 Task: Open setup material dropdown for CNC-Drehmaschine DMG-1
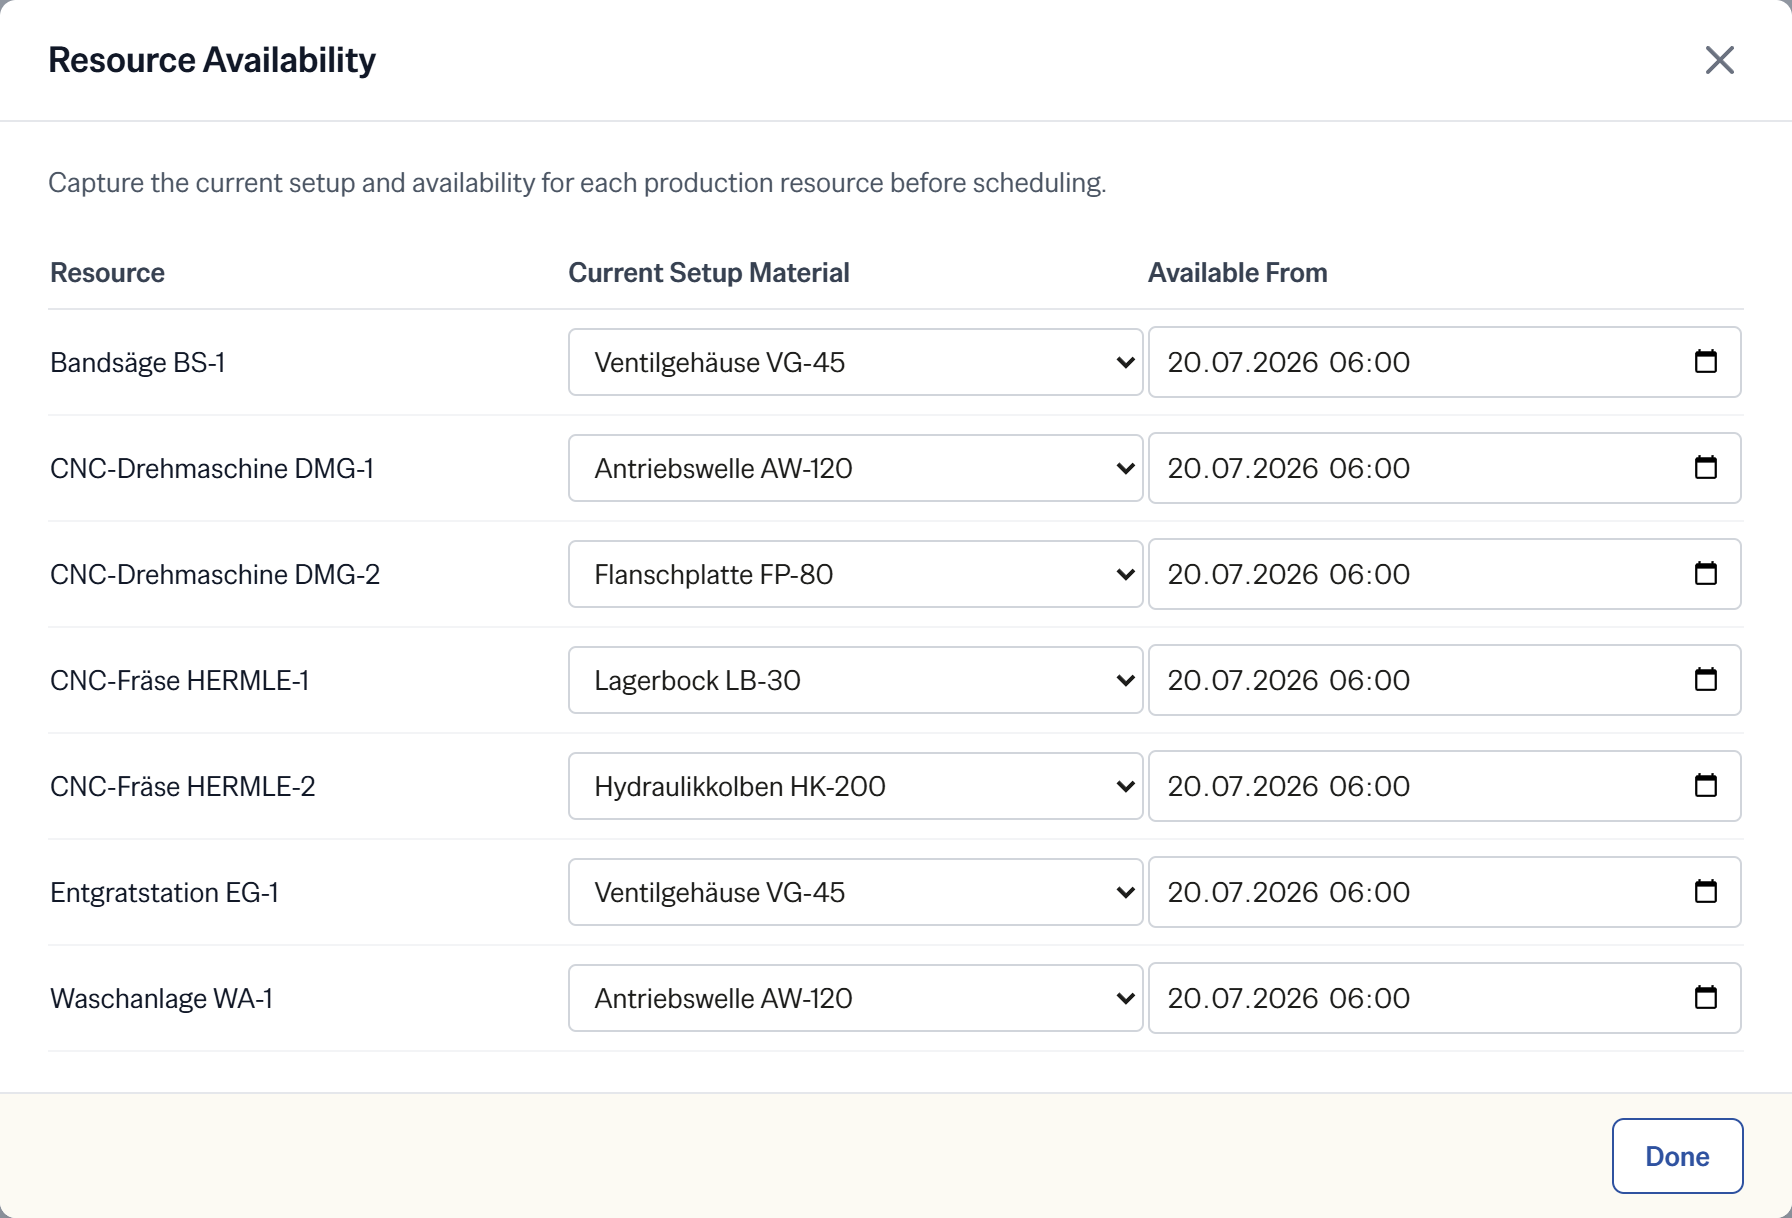(x=855, y=468)
